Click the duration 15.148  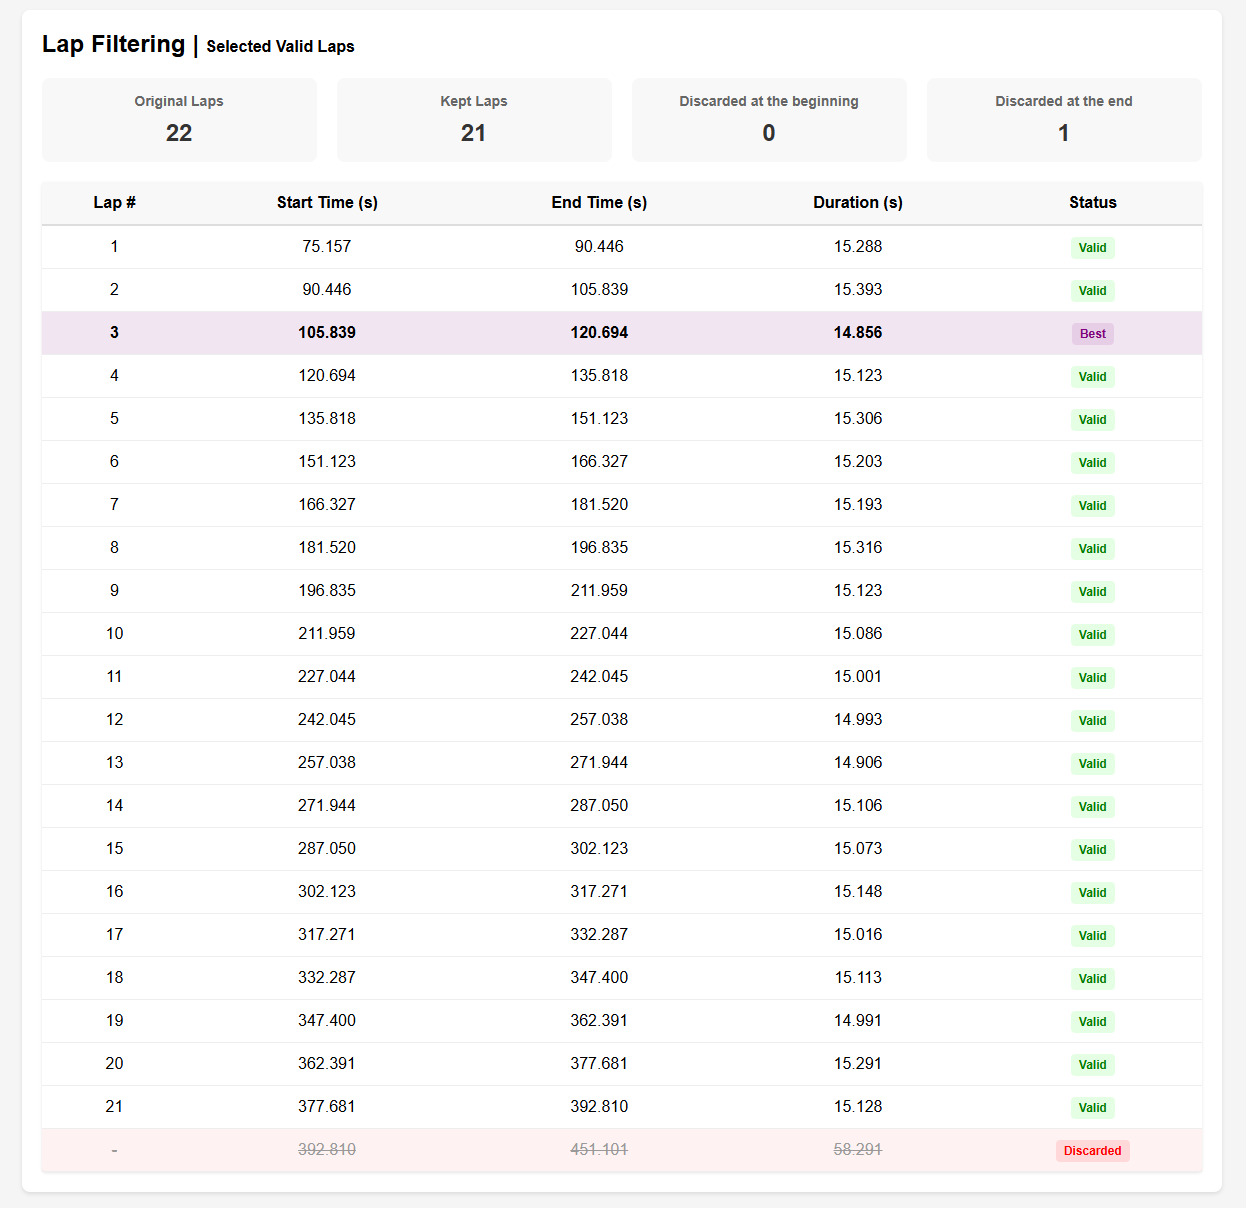point(858,892)
